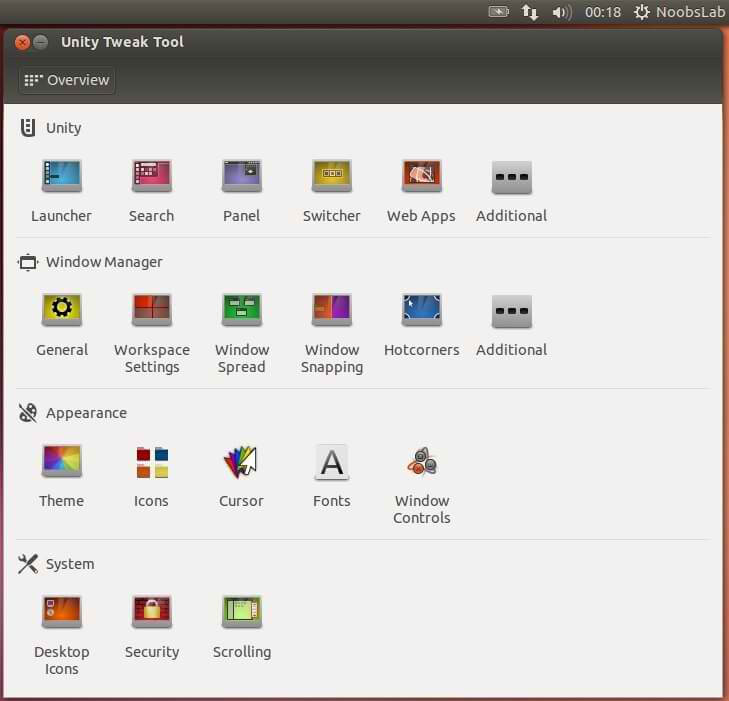Open Window Controls settings
729x701 pixels.
pyautogui.click(x=422, y=461)
